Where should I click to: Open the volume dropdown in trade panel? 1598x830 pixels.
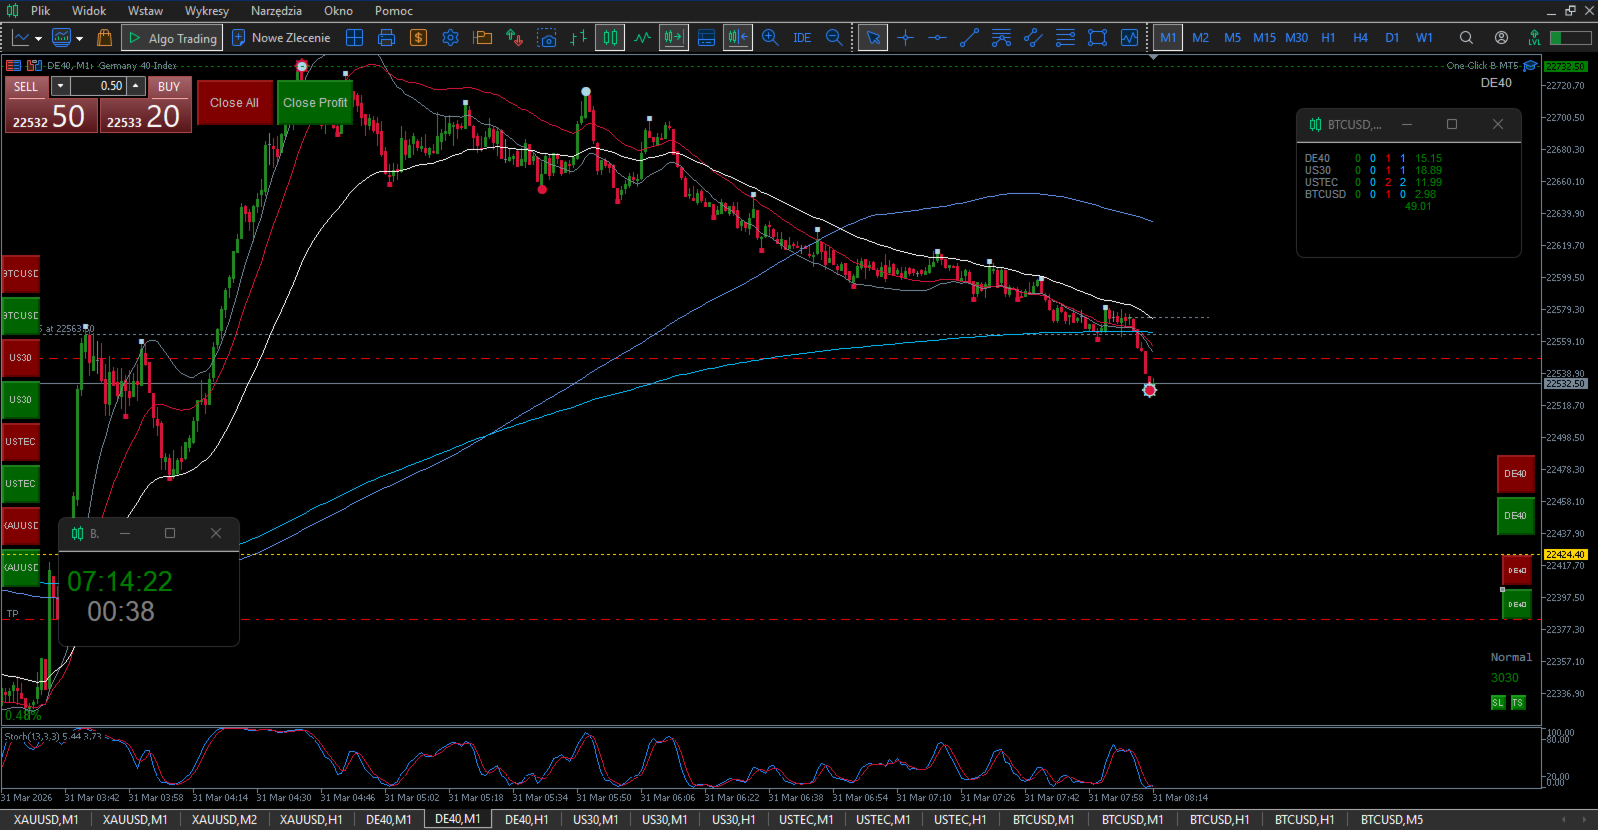(60, 86)
